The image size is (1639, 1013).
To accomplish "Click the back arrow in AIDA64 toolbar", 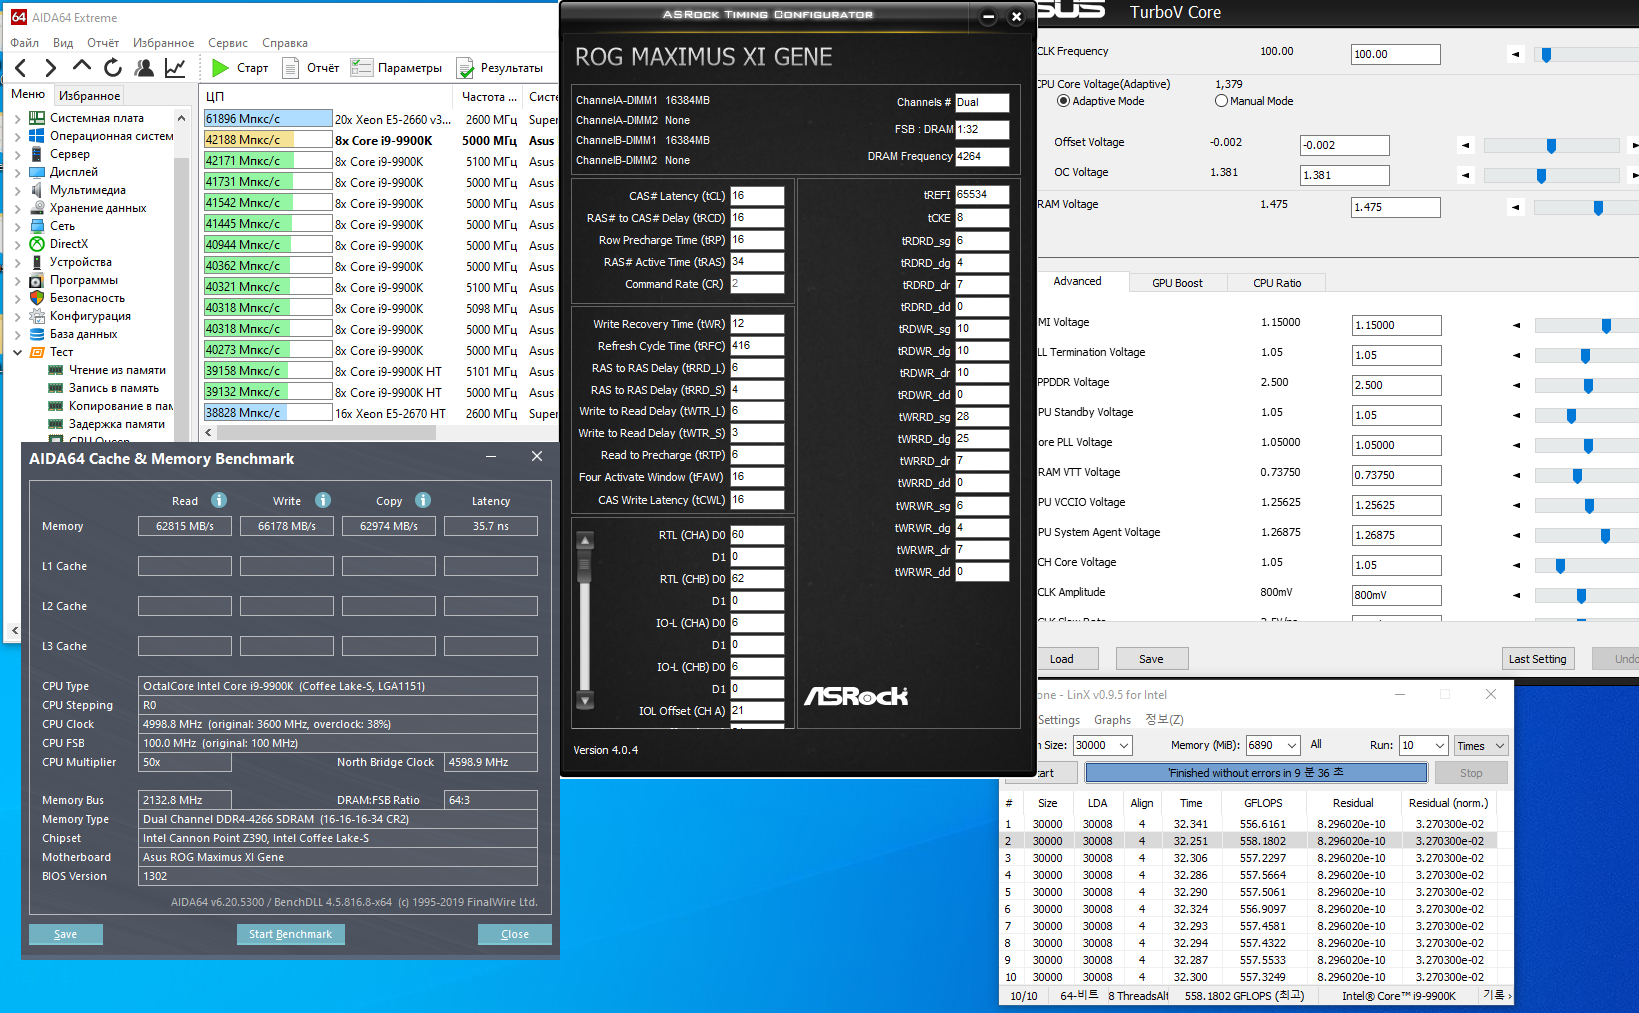I will point(21,68).
